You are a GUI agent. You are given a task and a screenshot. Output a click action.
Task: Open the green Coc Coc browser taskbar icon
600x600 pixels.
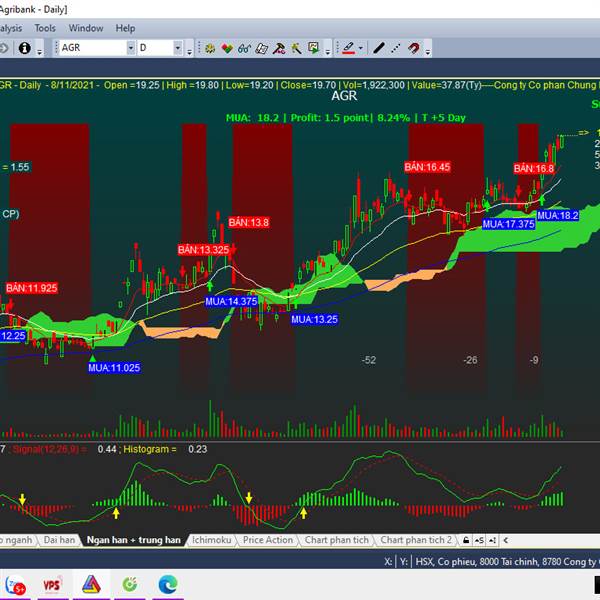click(x=130, y=585)
